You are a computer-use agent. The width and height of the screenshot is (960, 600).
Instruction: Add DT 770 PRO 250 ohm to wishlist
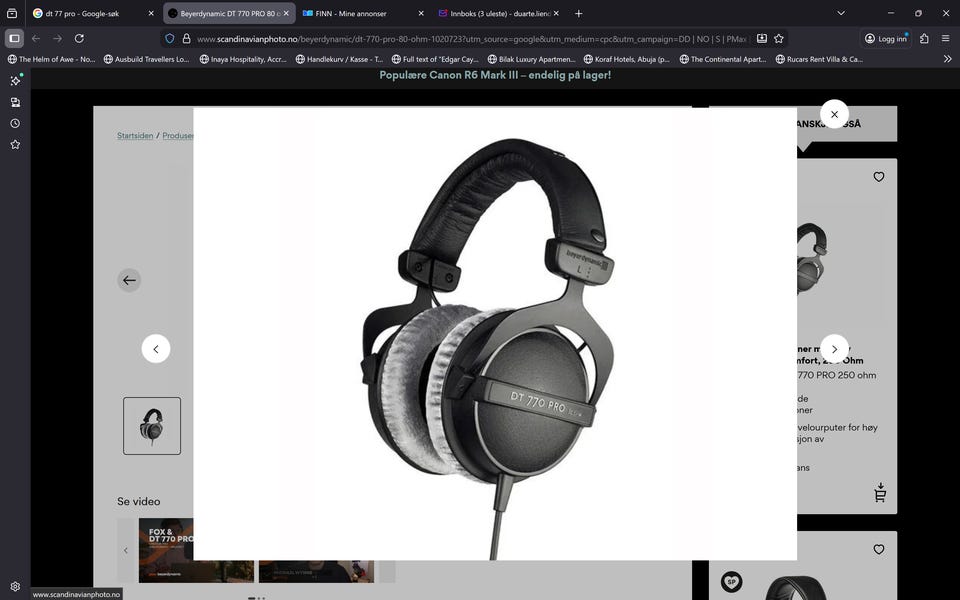point(879,177)
